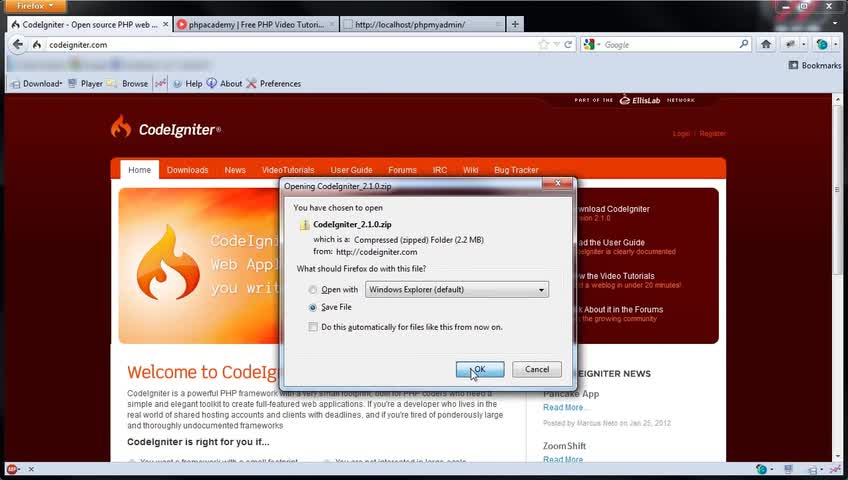Click the red graph icon in add-on toolbar
Viewport: 848px width, 480px height.
point(161,83)
